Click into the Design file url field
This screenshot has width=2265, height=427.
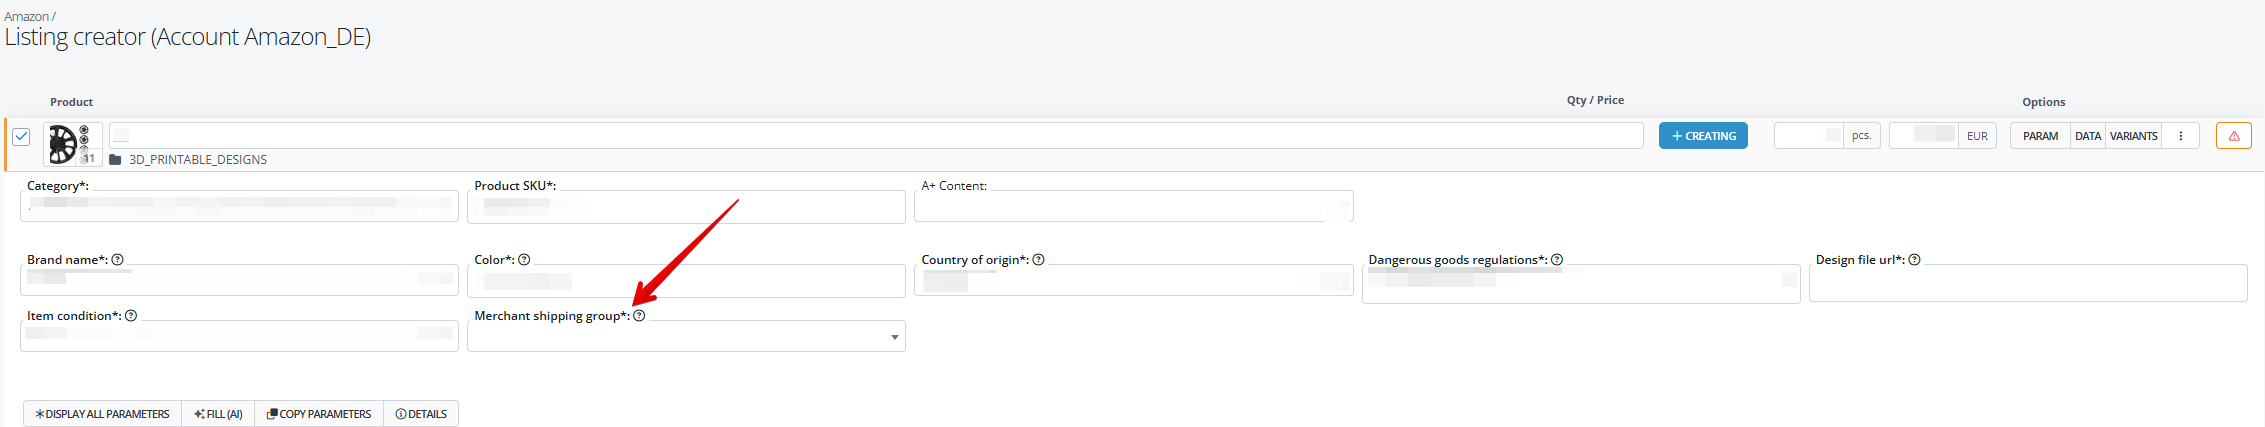click(2027, 285)
